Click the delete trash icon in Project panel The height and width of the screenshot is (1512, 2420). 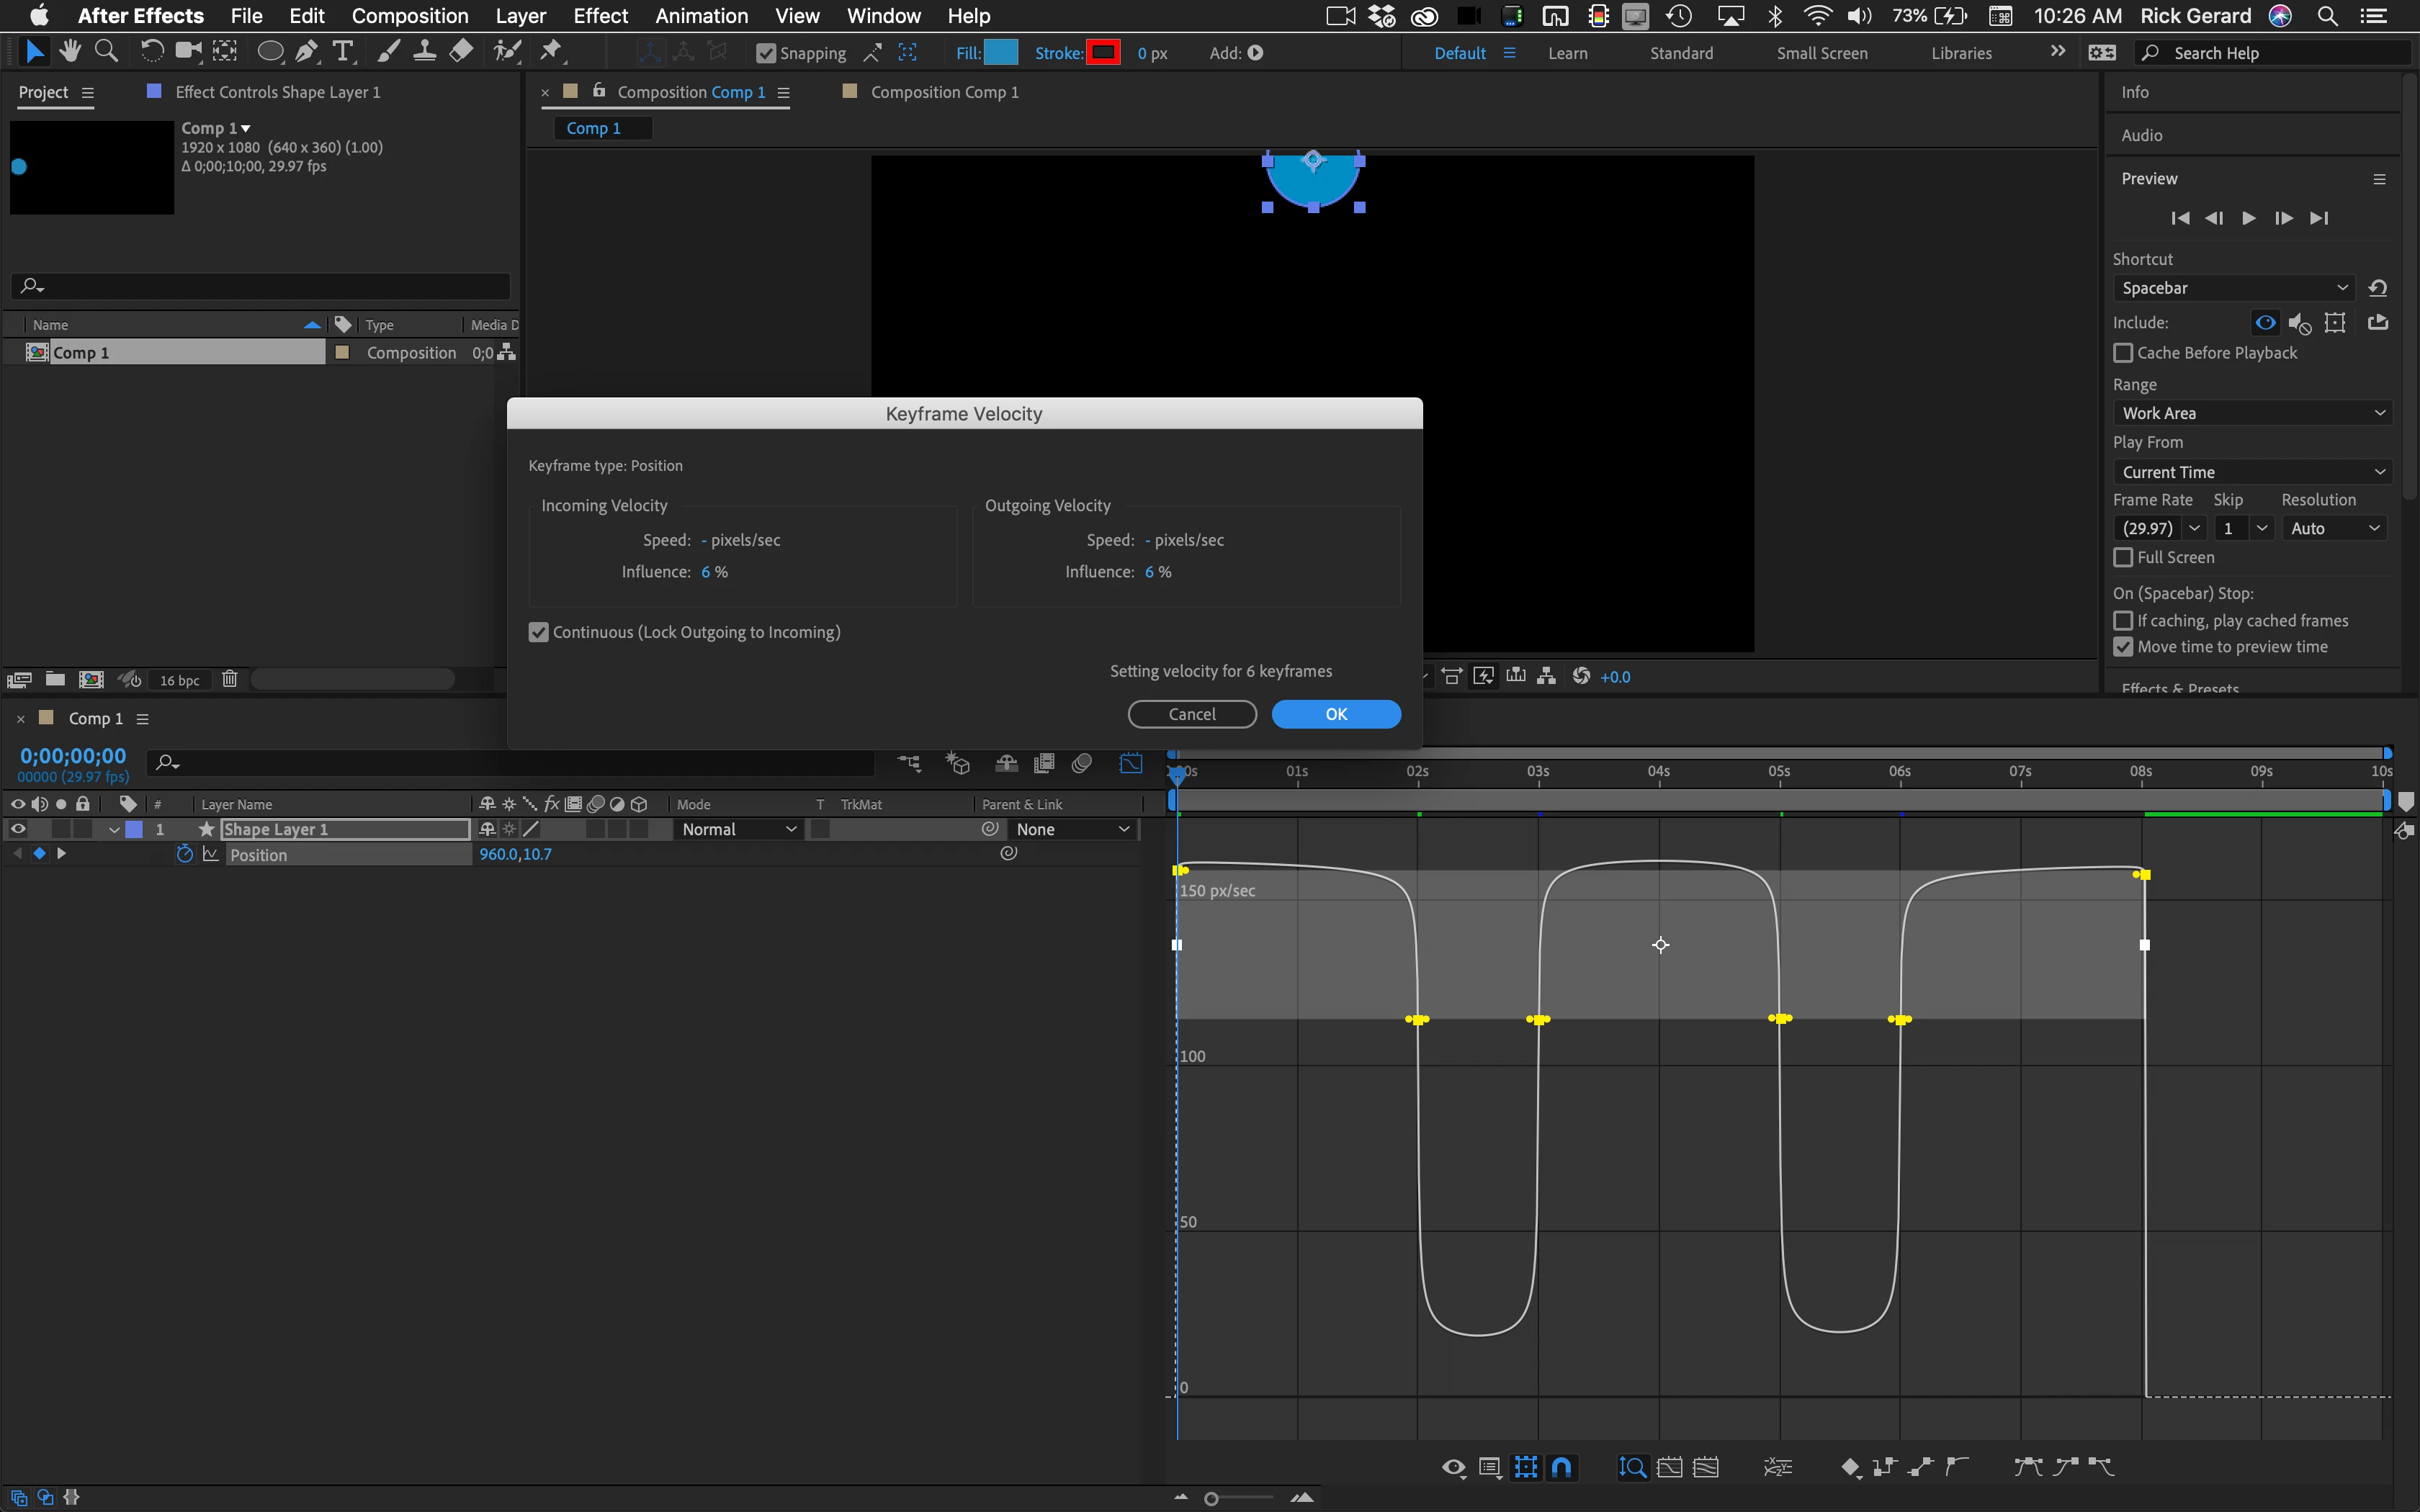229,679
